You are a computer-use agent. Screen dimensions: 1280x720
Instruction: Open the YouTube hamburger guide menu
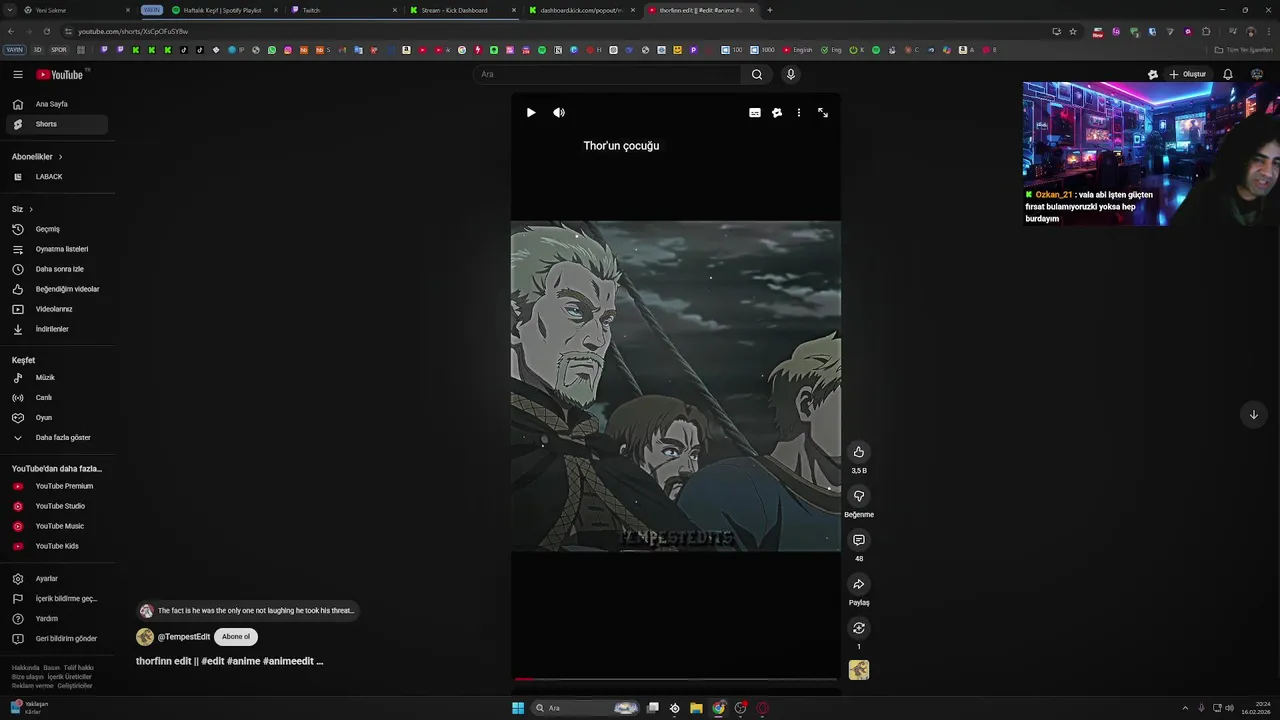click(18, 74)
